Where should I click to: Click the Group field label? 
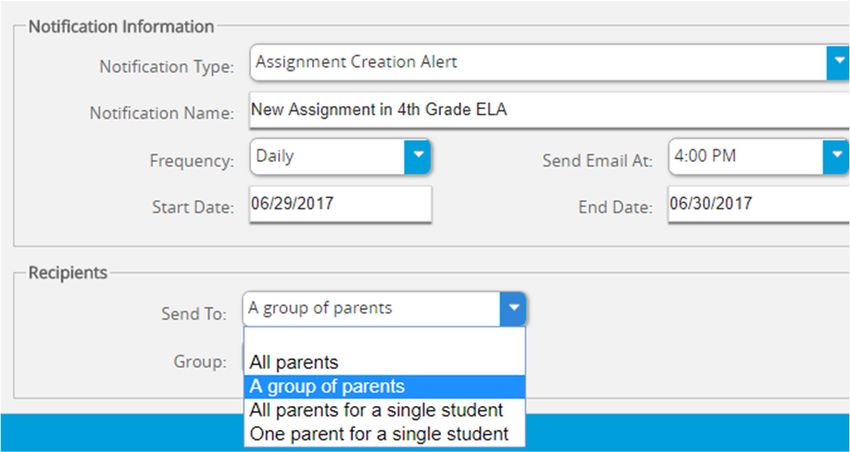[200, 361]
